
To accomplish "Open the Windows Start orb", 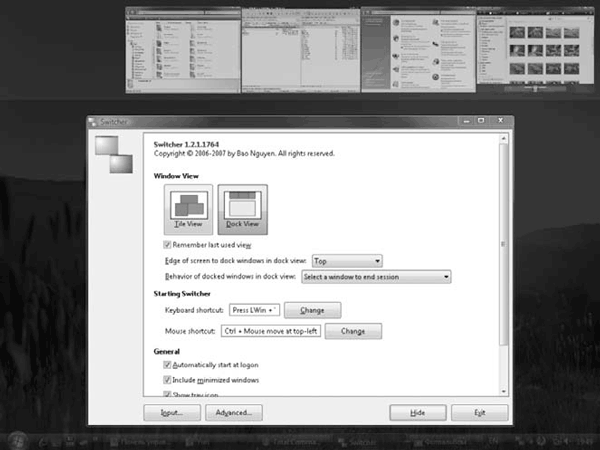I will [x=17, y=439].
